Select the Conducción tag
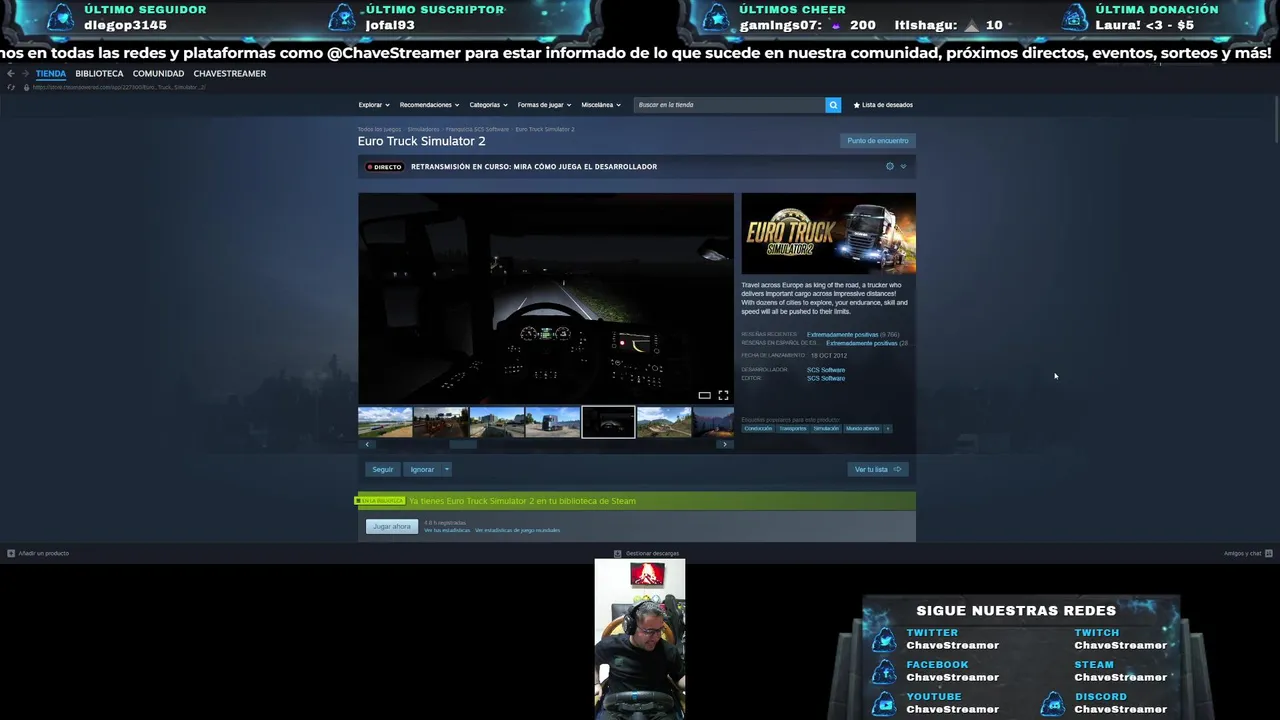The height and width of the screenshot is (720, 1280). pos(758,428)
